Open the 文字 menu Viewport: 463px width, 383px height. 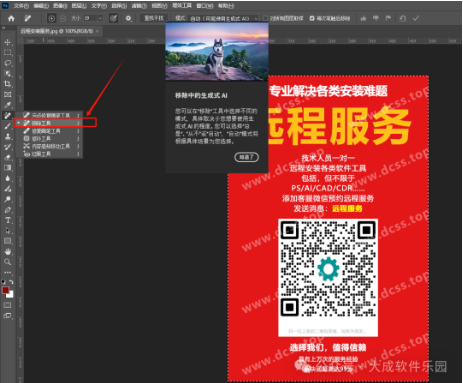pos(99,6)
